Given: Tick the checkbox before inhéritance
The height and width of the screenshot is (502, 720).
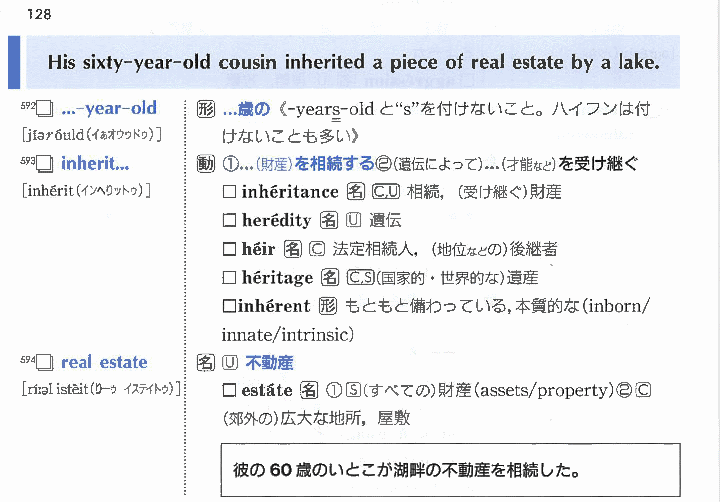Looking at the screenshot, I should pos(230,192).
